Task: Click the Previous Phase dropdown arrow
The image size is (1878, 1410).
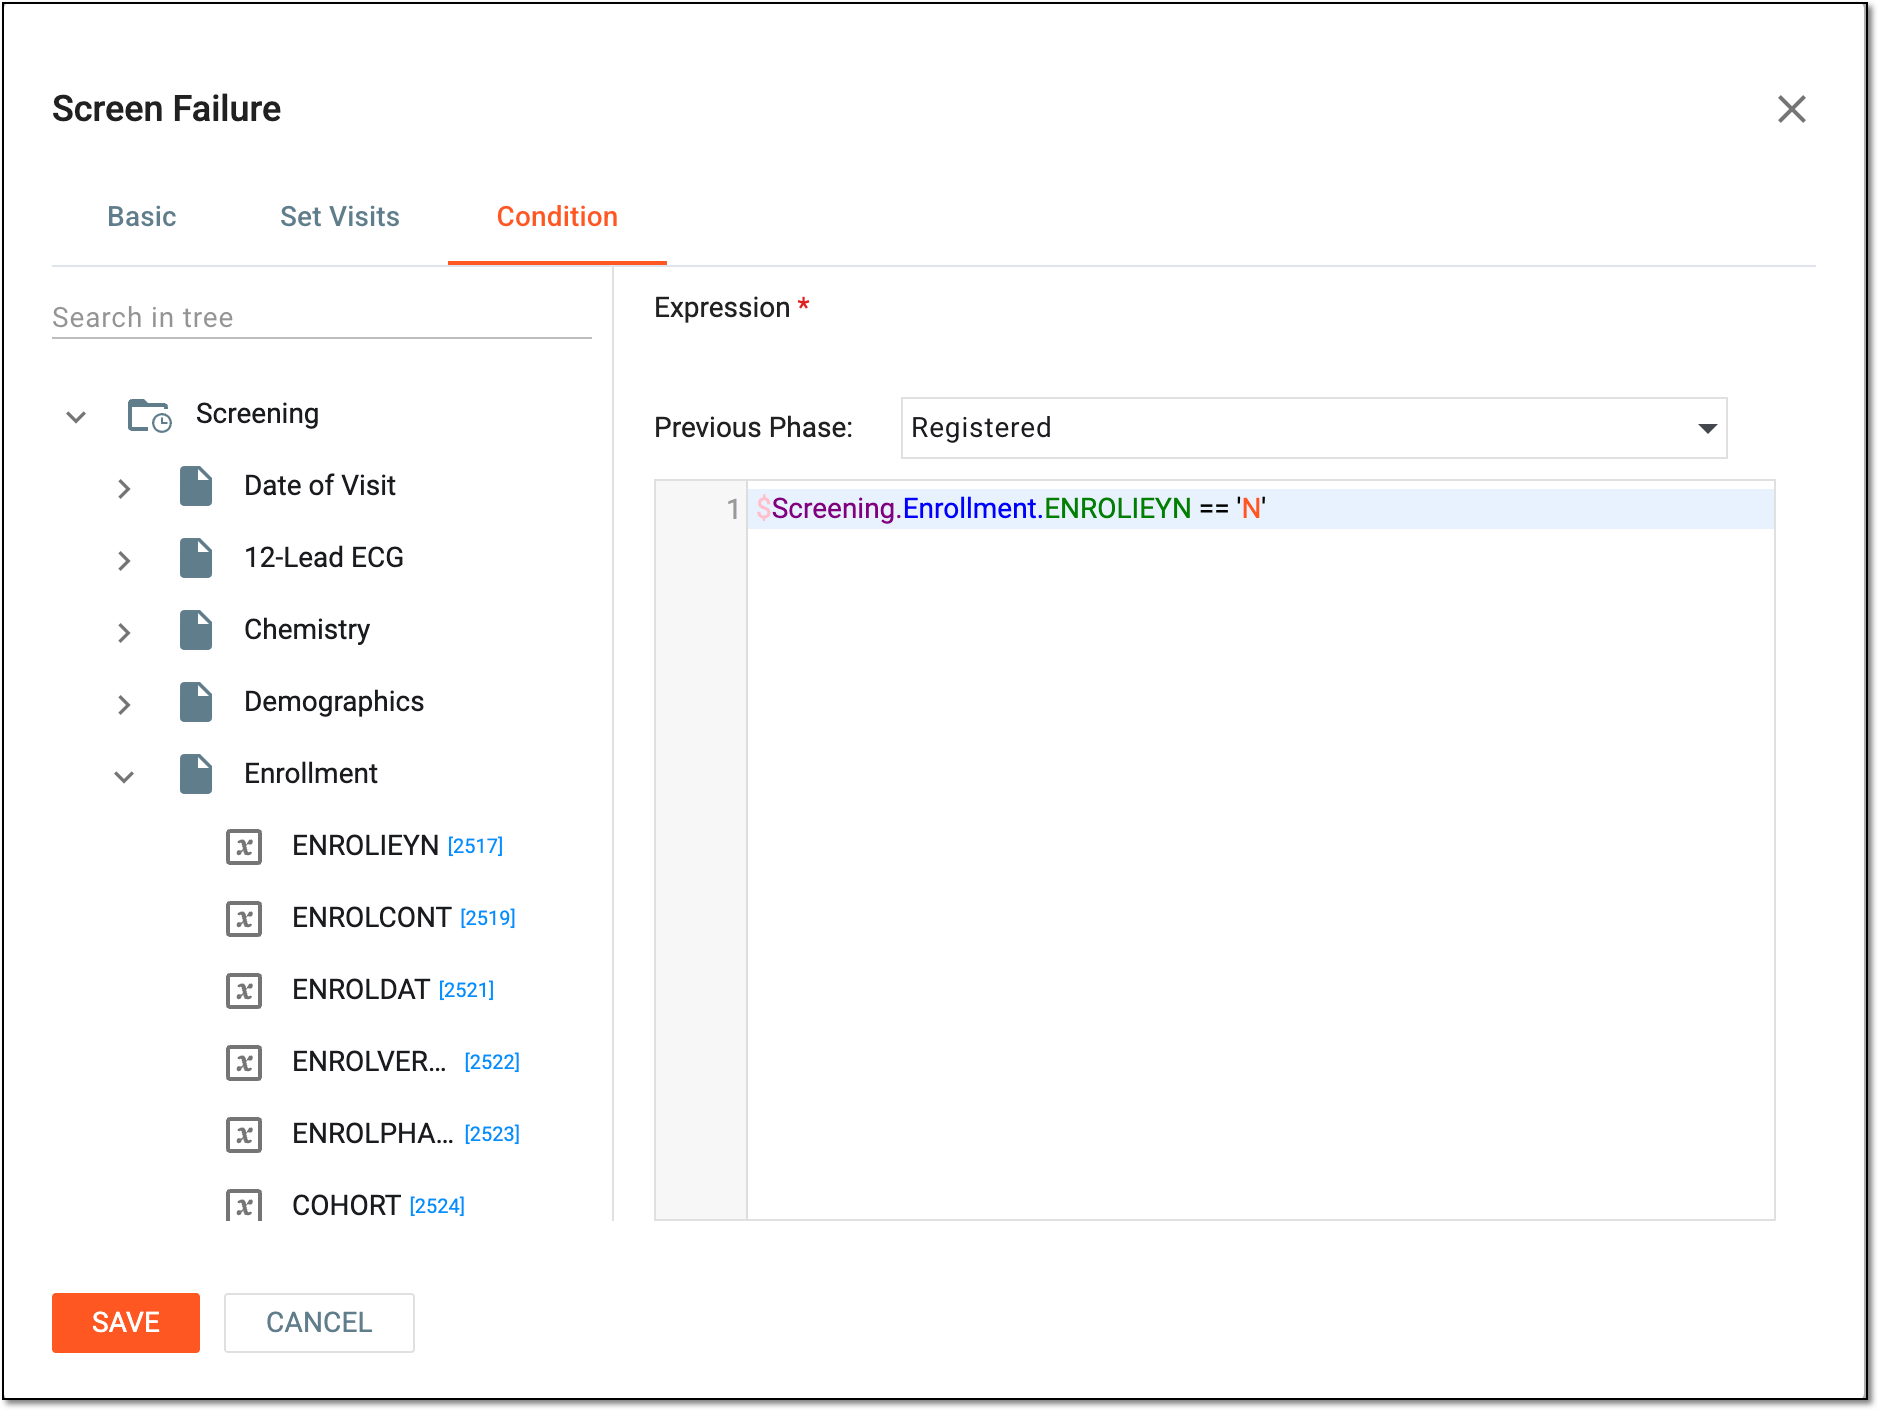Action: [x=1707, y=429]
